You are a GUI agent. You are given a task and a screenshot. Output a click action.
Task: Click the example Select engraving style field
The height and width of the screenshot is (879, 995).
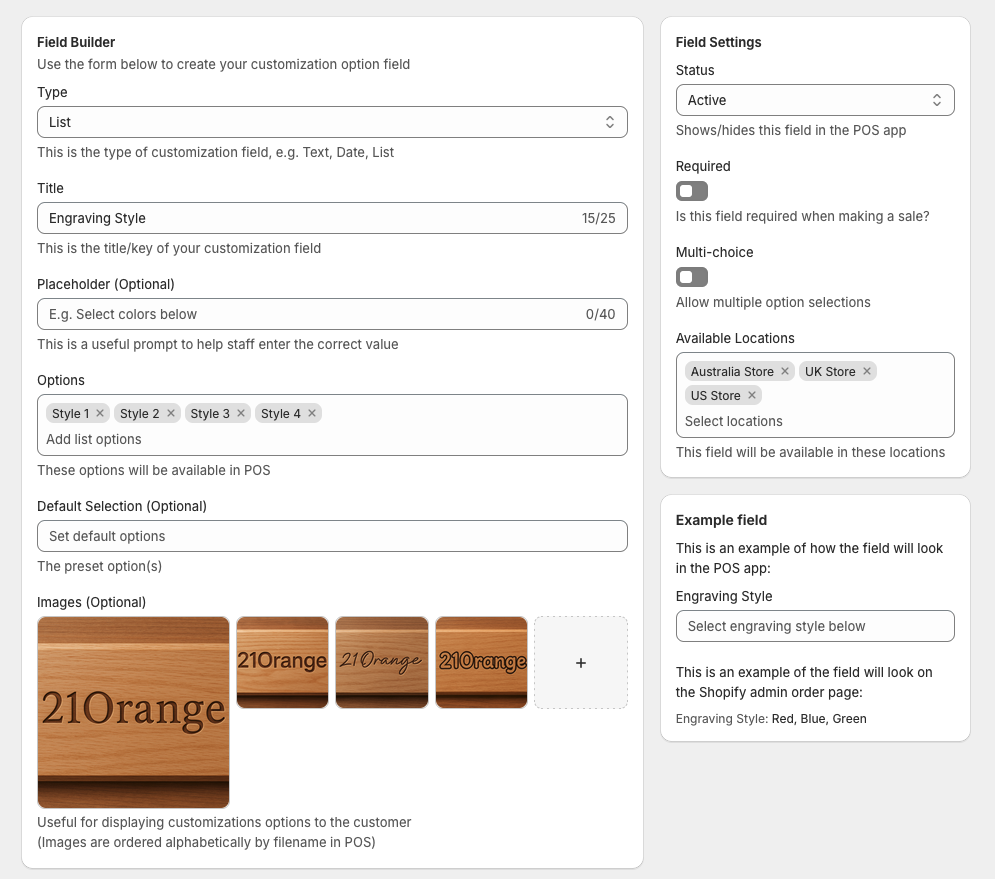tap(815, 626)
